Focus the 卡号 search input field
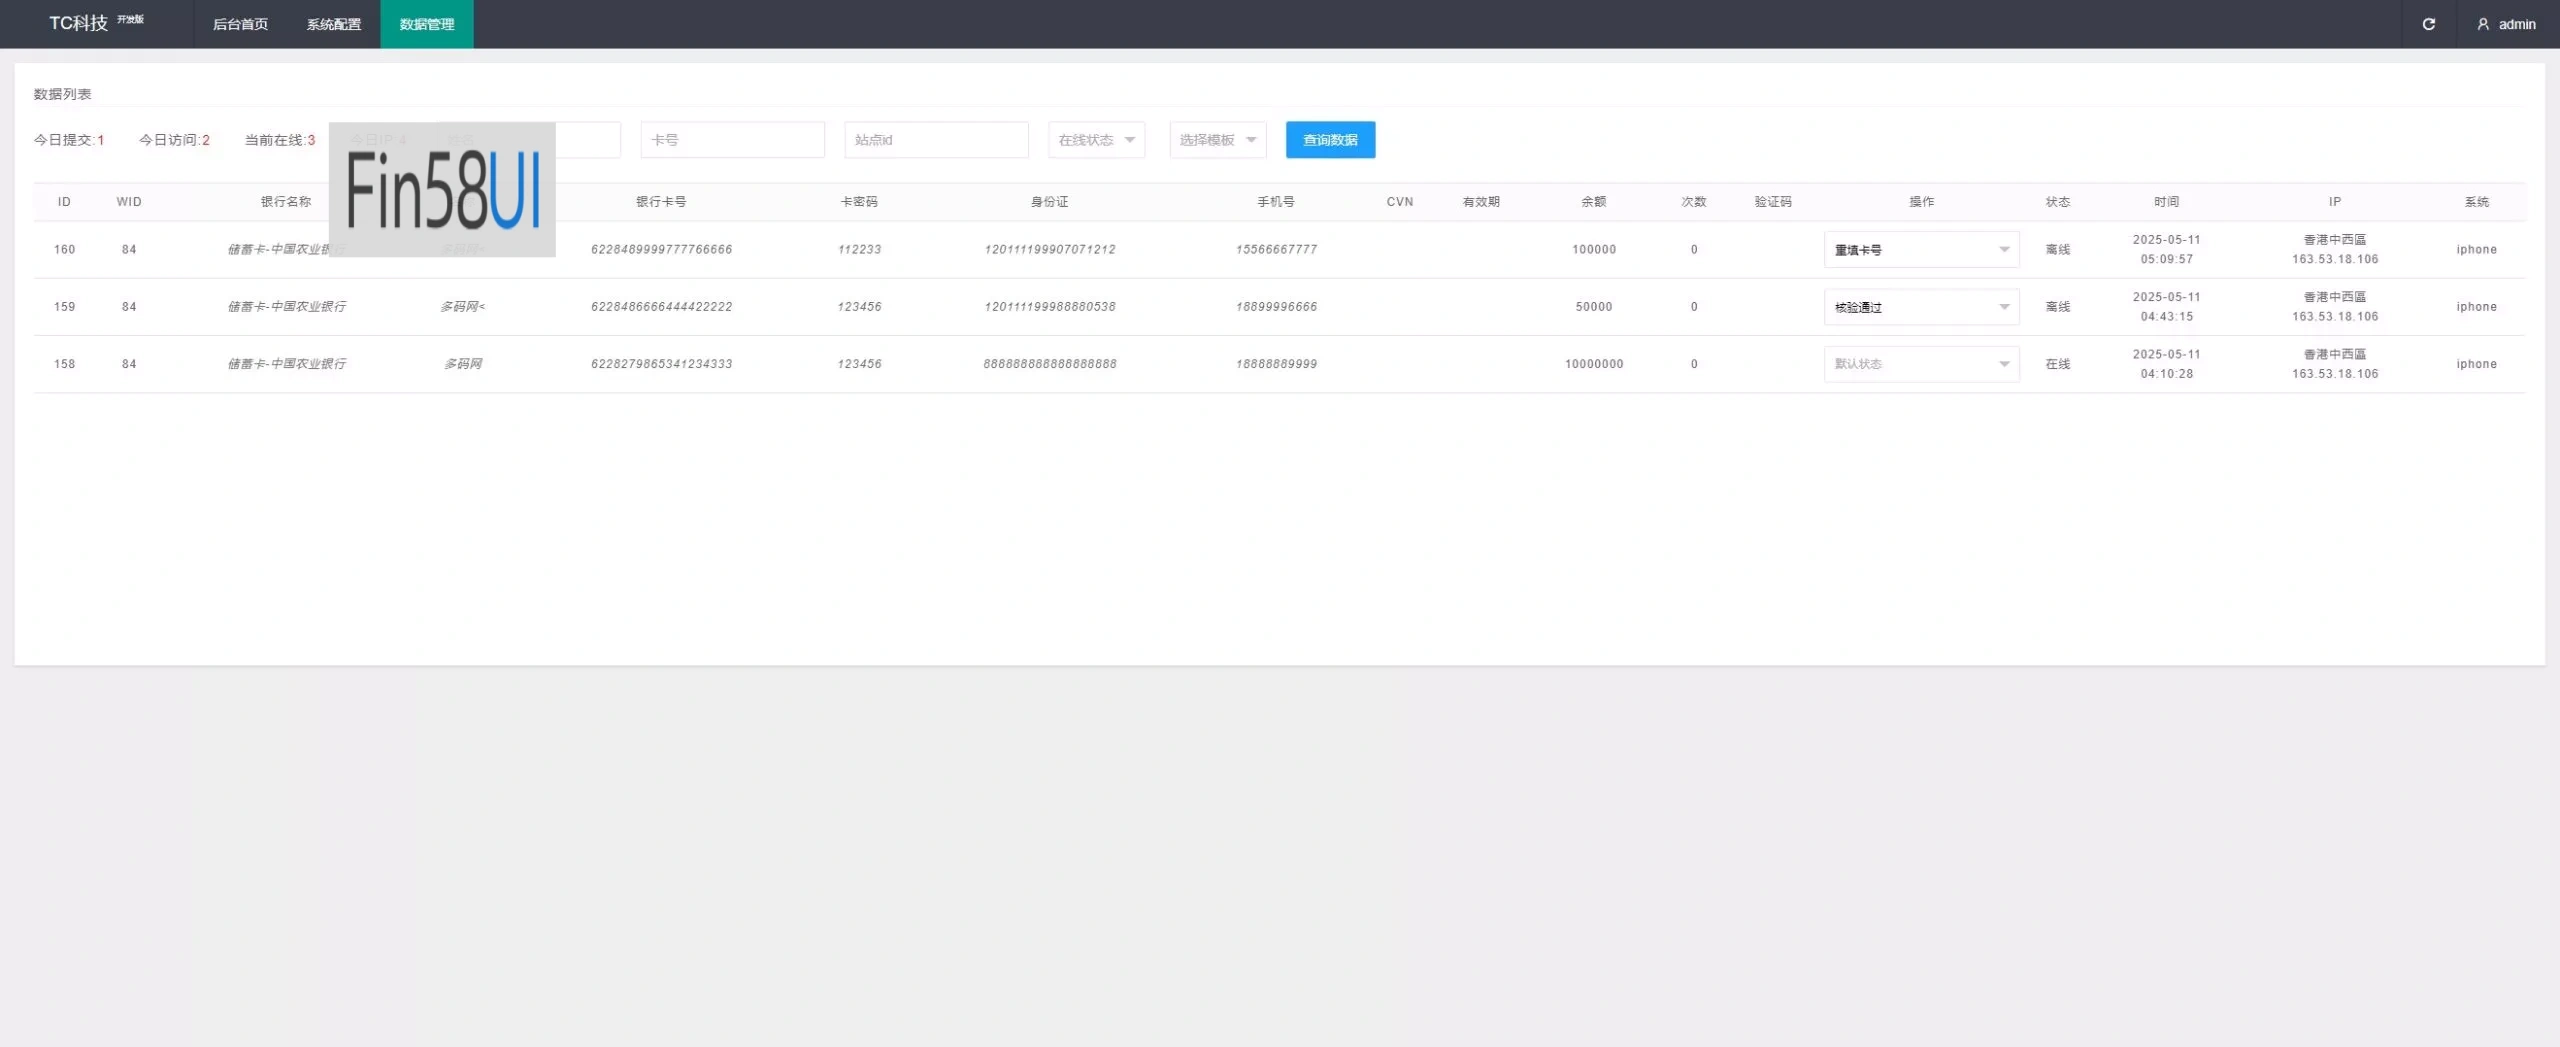The width and height of the screenshot is (2560, 1047). coord(732,140)
